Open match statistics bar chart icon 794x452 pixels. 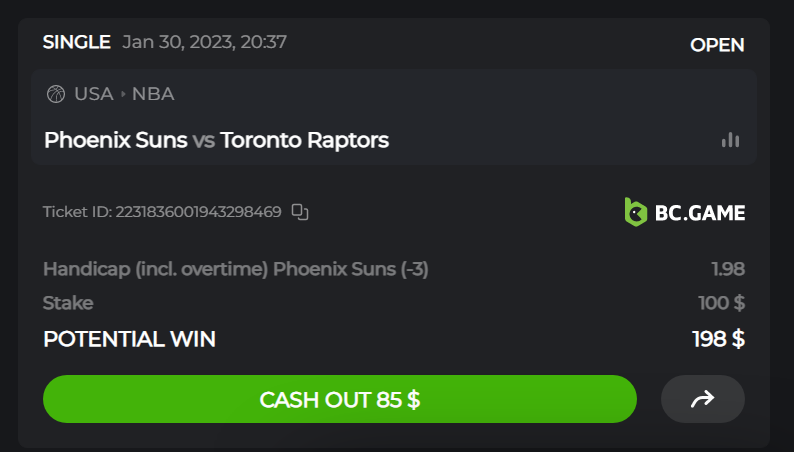[731, 140]
